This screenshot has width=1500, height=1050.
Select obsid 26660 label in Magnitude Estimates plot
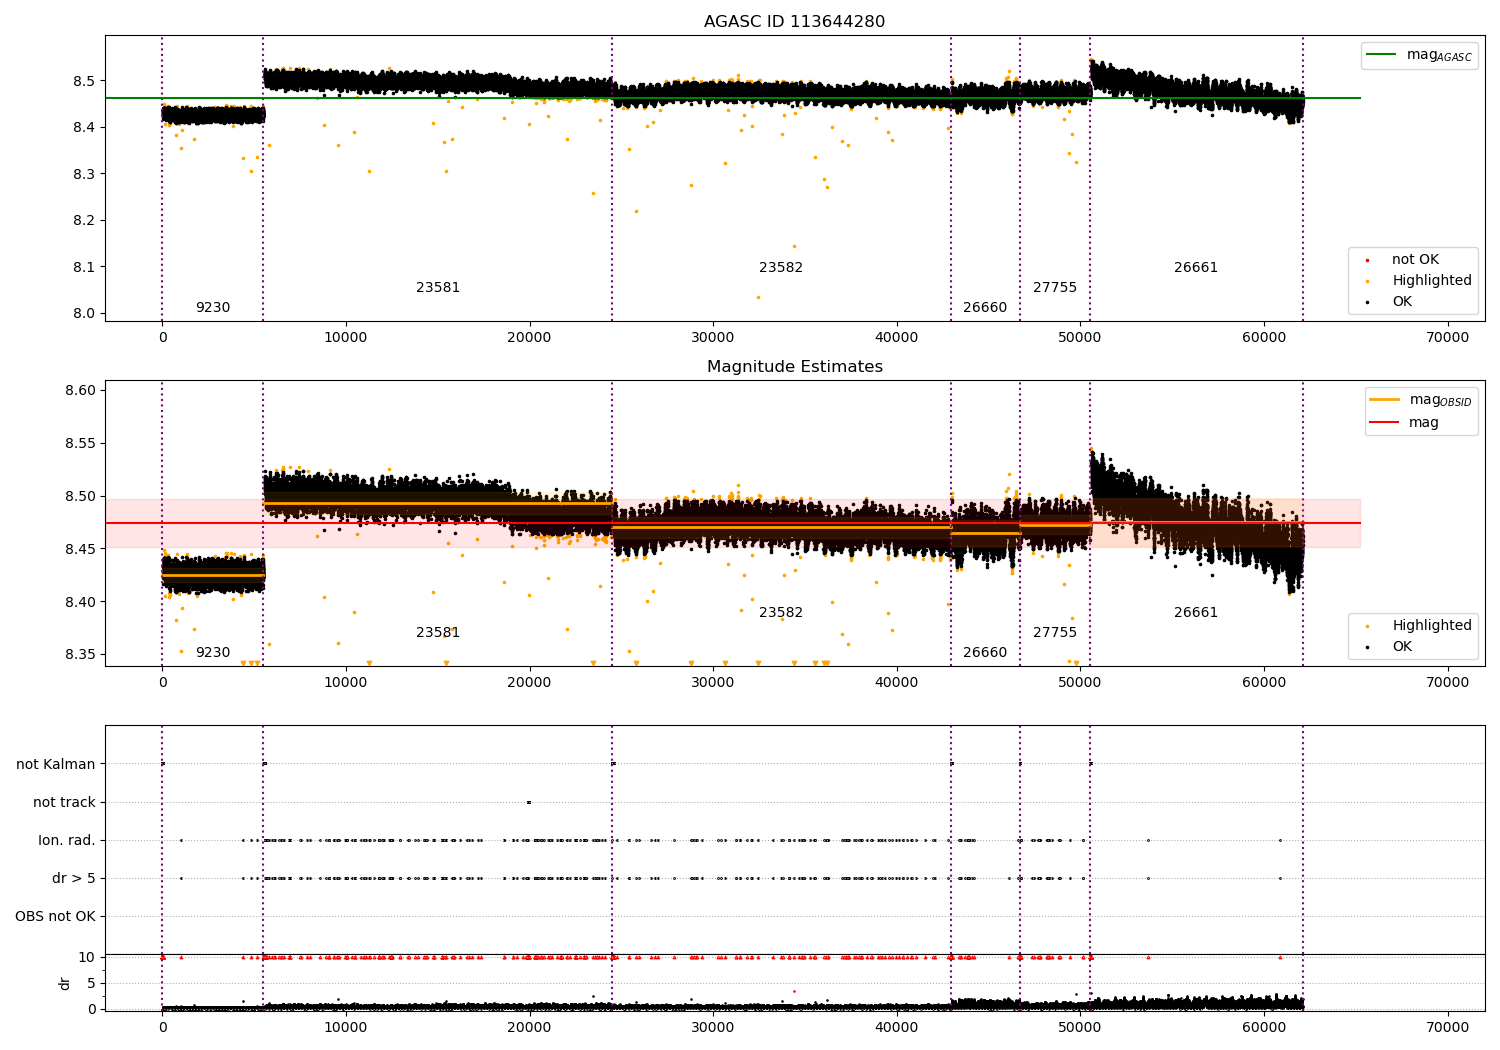(985, 653)
